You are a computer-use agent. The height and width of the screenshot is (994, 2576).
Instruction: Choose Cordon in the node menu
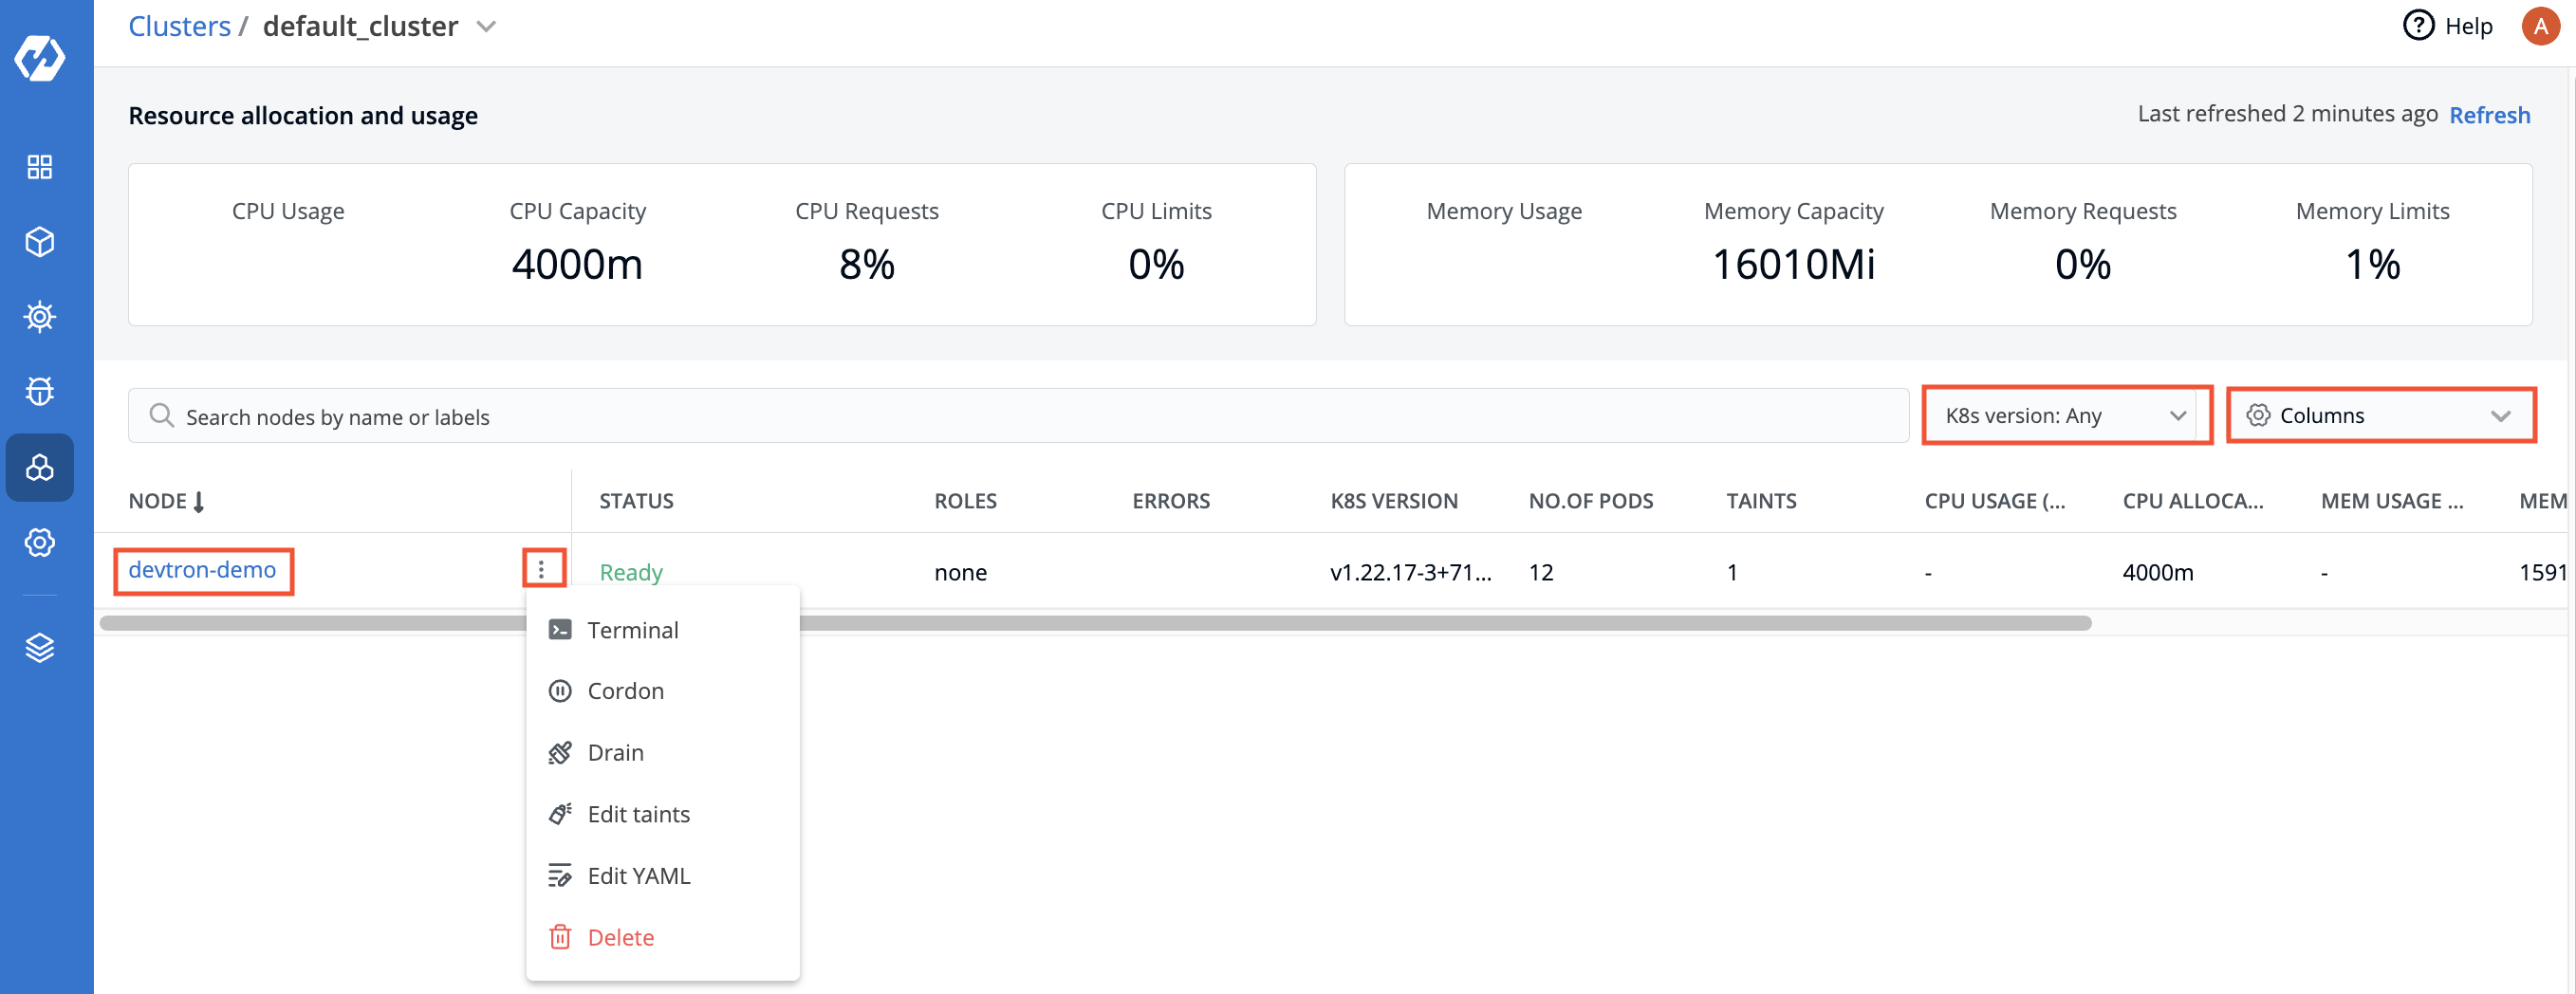(x=625, y=691)
